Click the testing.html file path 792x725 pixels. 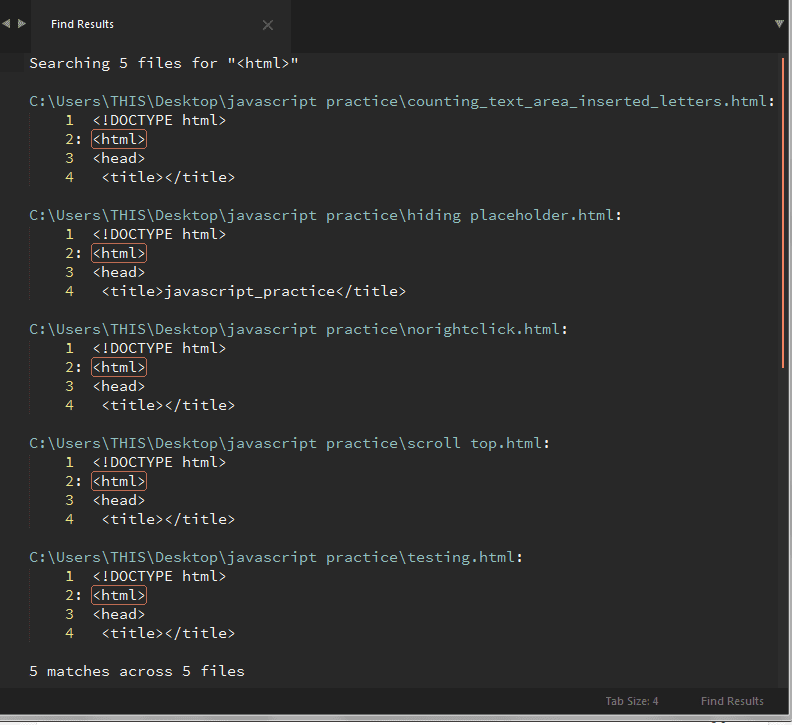coord(275,557)
